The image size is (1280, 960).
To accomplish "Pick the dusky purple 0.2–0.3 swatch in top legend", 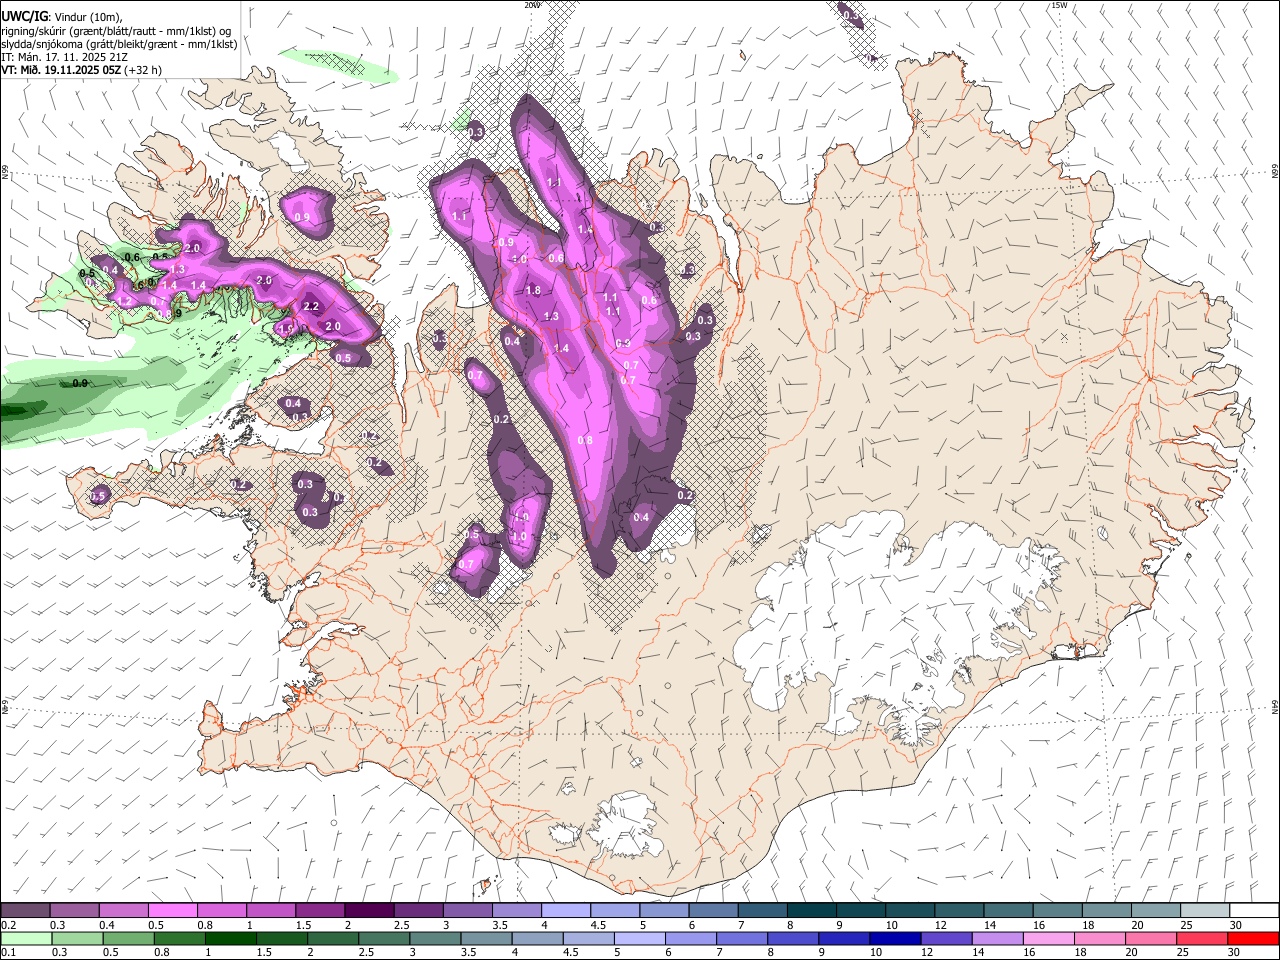I will [25, 911].
